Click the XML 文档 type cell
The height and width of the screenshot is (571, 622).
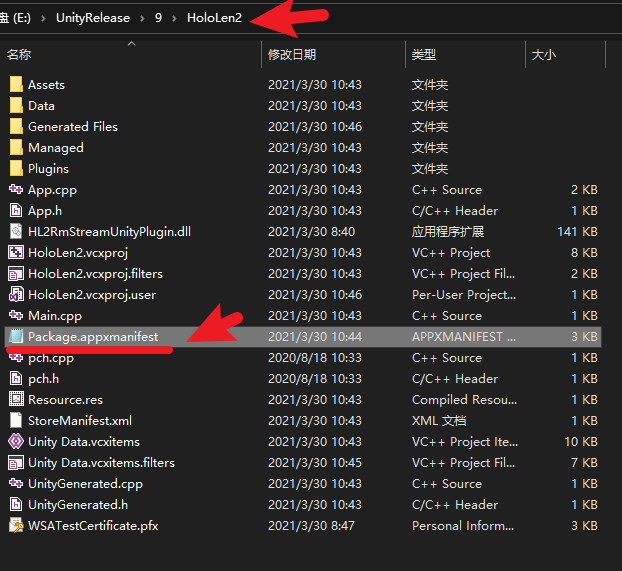[x=439, y=421]
